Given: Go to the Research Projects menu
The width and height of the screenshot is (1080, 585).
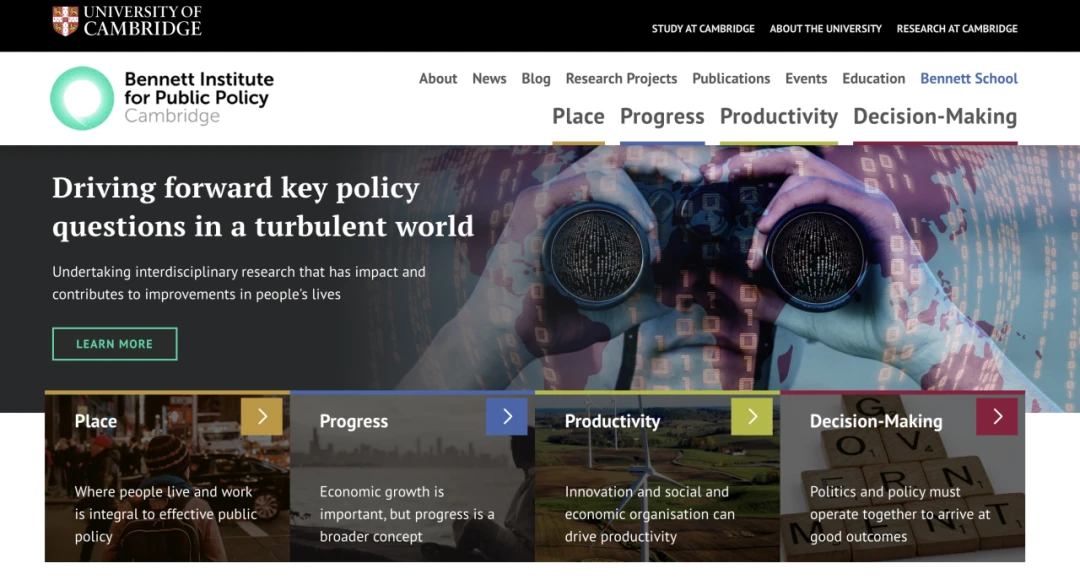Looking at the screenshot, I should coord(621,79).
